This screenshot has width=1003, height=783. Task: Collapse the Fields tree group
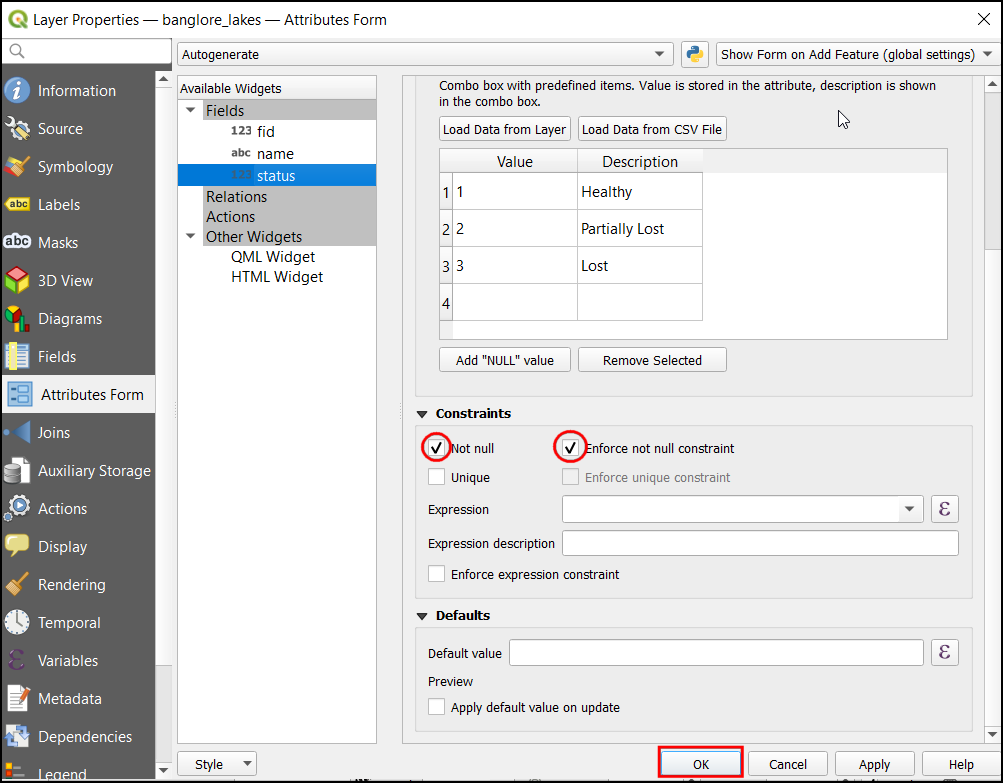pos(191,110)
